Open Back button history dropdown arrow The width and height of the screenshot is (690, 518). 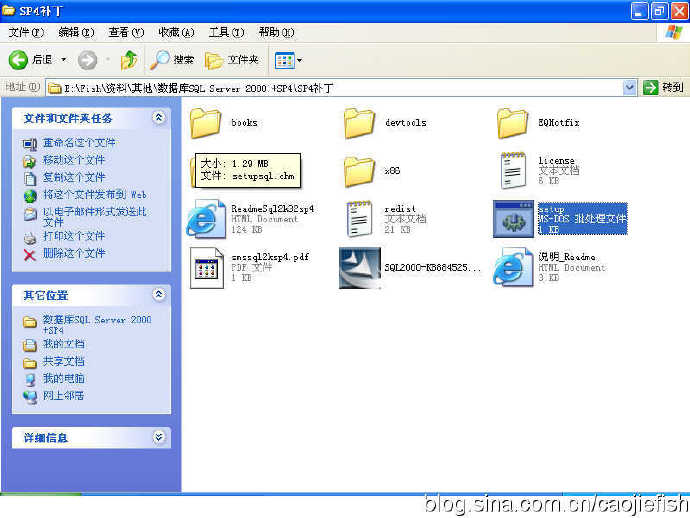(x=64, y=59)
